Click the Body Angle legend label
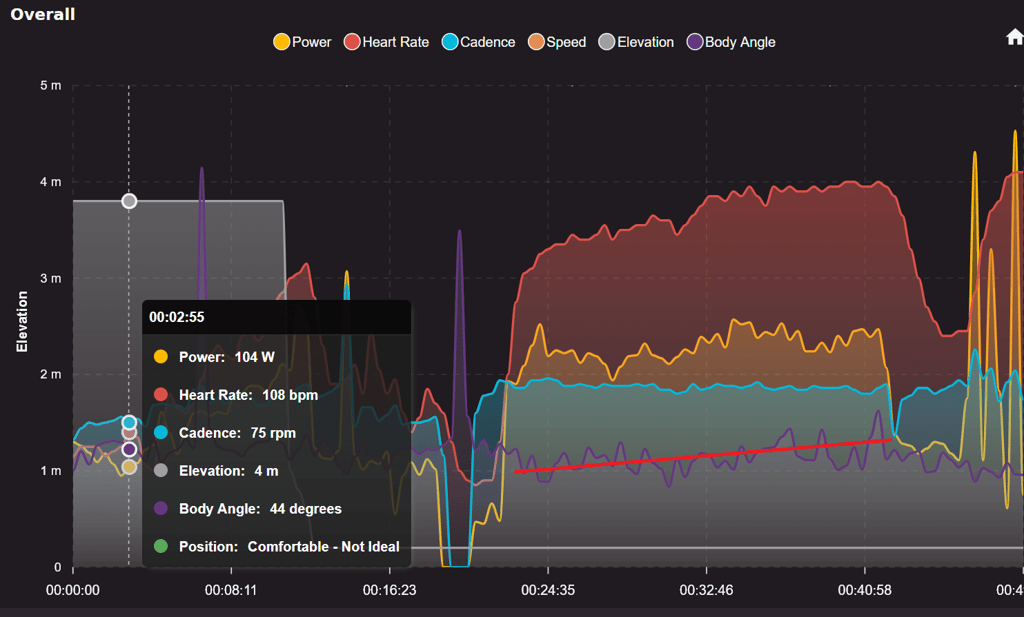 (x=740, y=42)
